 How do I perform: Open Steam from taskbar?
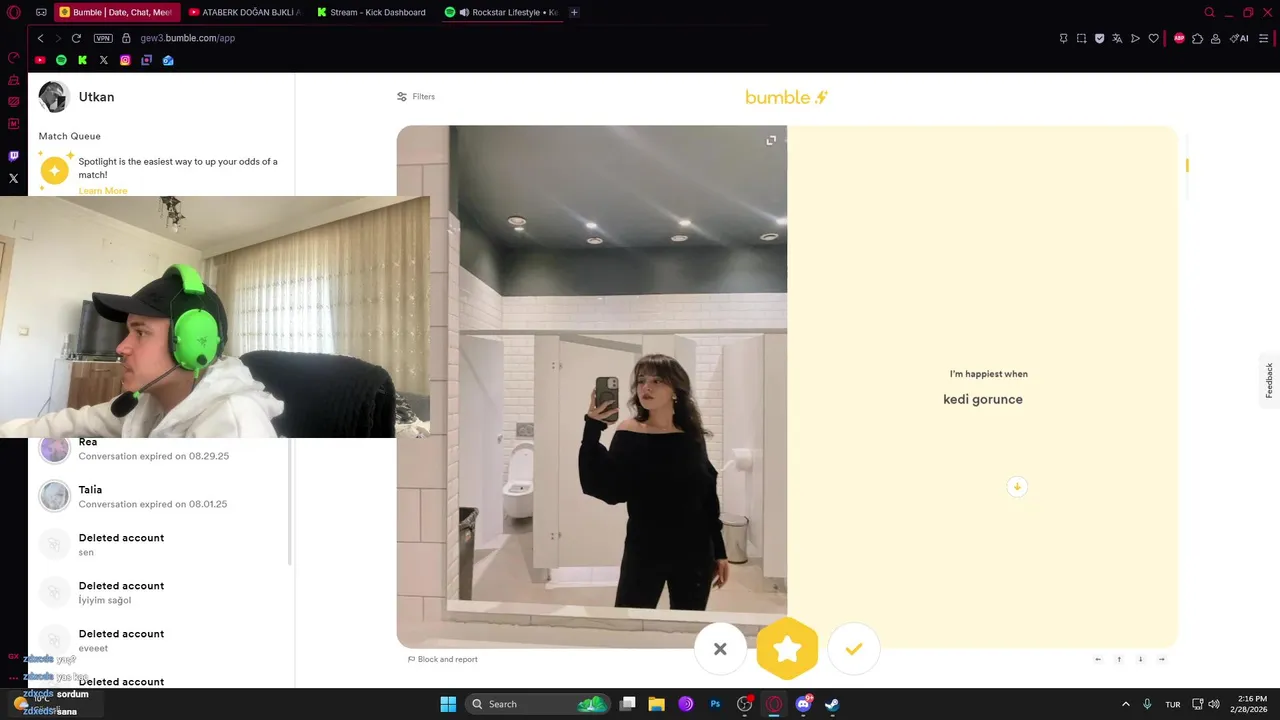(x=832, y=704)
